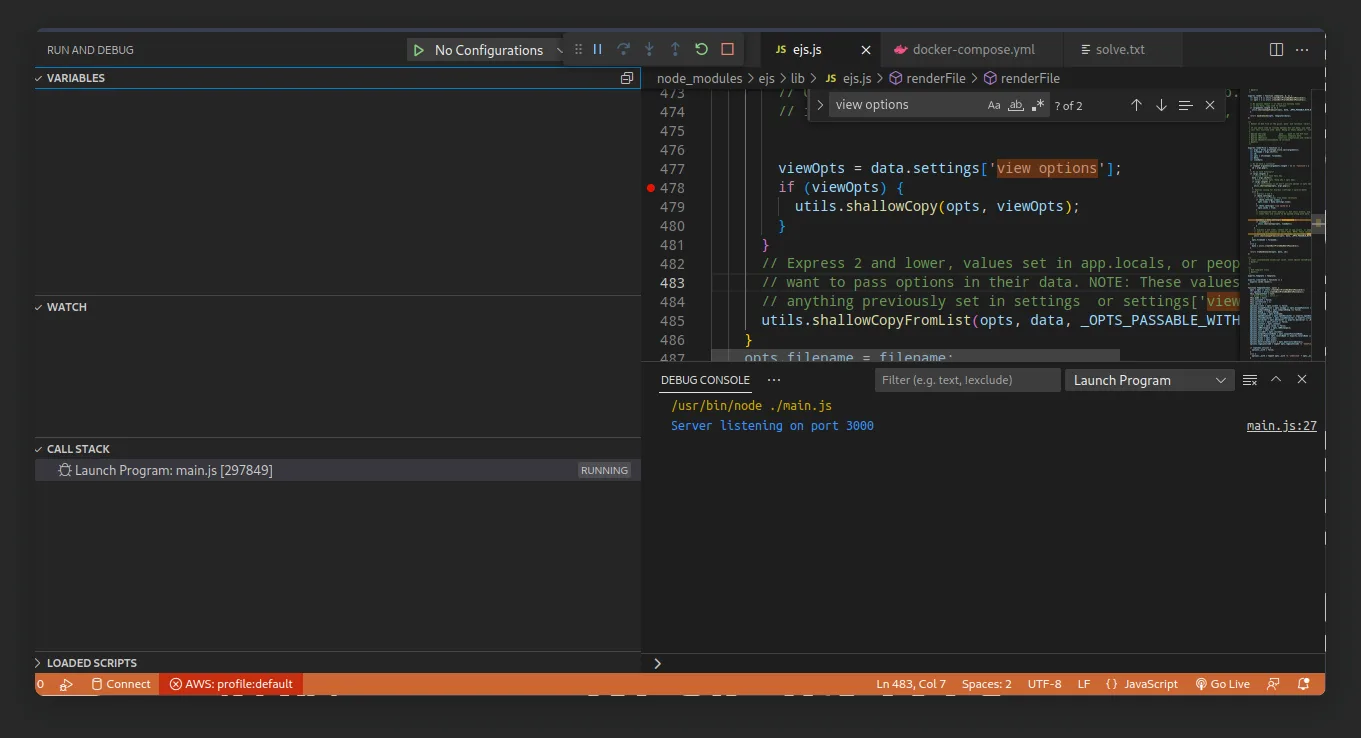This screenshot has width=1361, height=738.
Task: Toggle Use Regular Expression in find
Action: point(1038,105)
